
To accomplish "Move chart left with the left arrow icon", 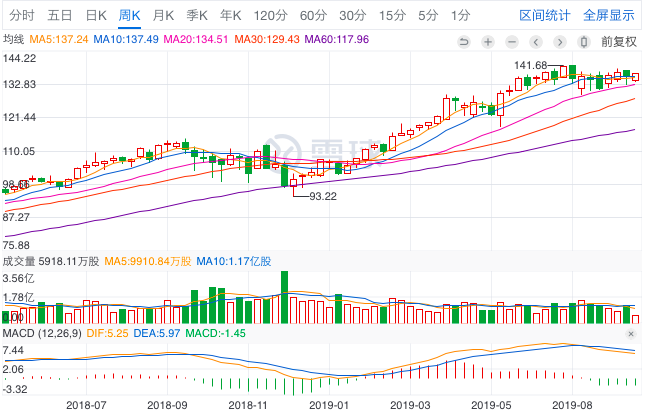I will [x=536, y=42].
